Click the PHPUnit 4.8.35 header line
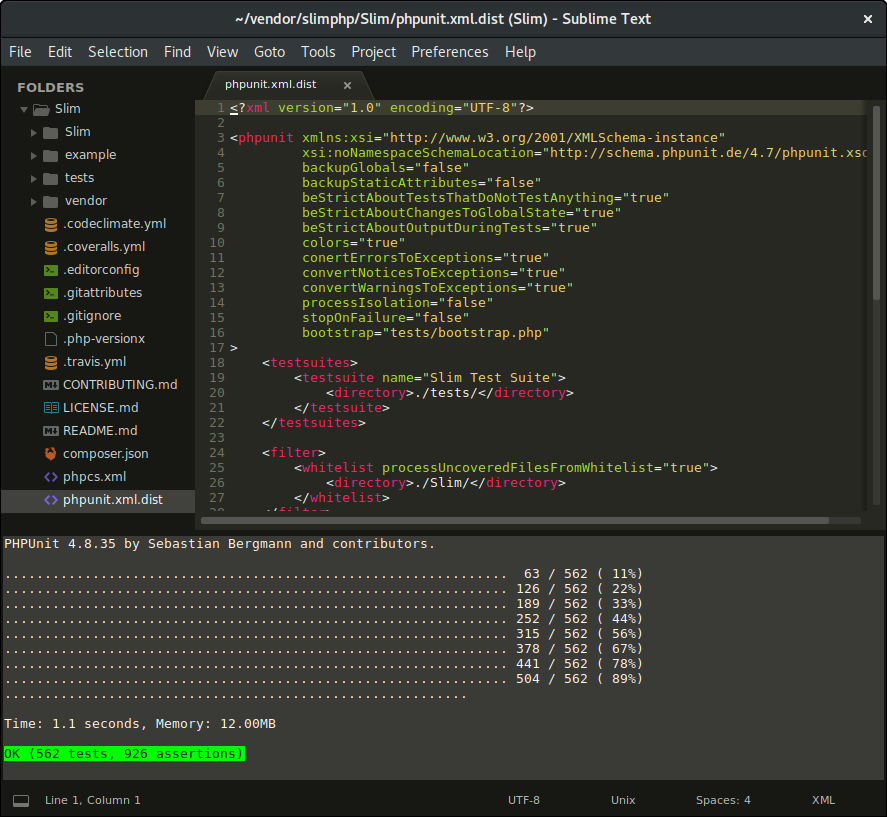The height and width of the screenshot is (817, 887). tap(219, 544)
